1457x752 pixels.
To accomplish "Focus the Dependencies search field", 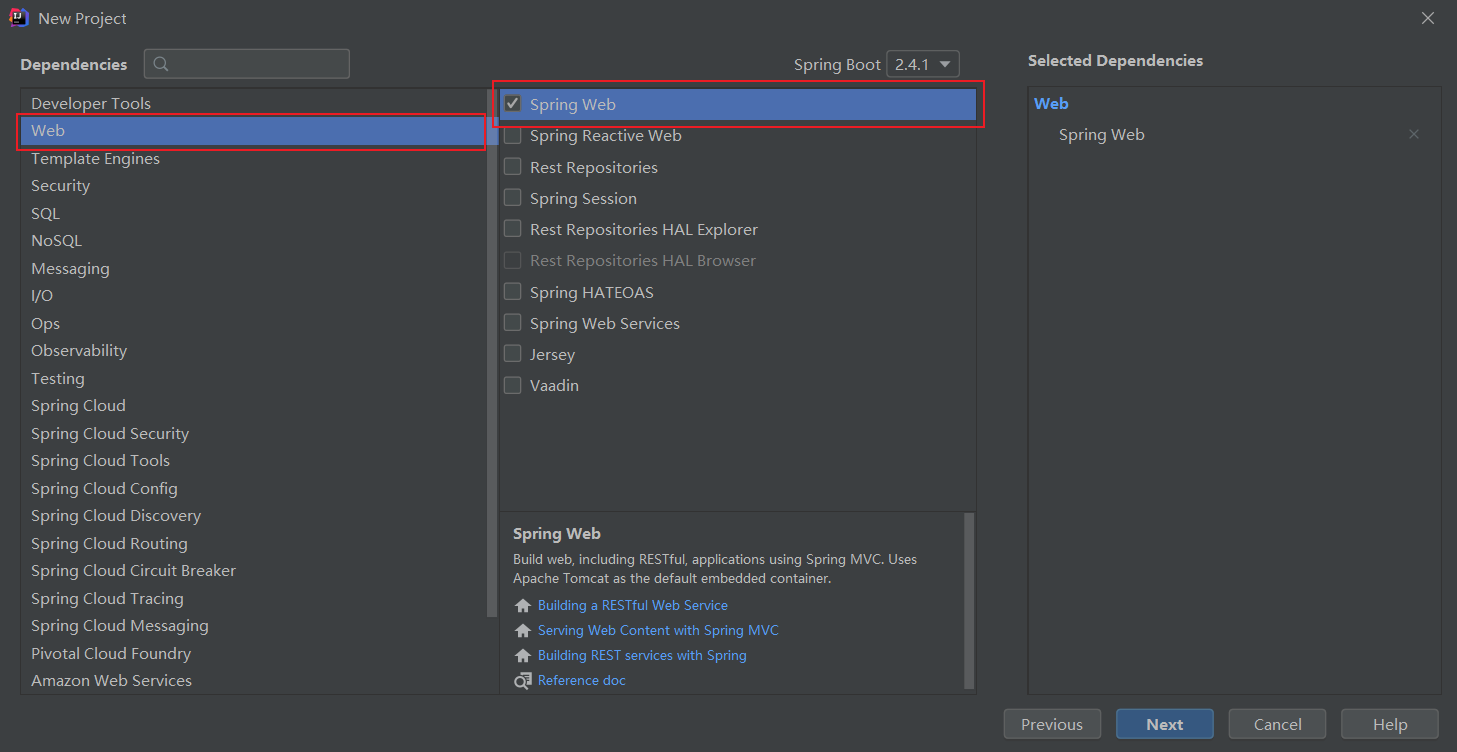I will point(247,64).
